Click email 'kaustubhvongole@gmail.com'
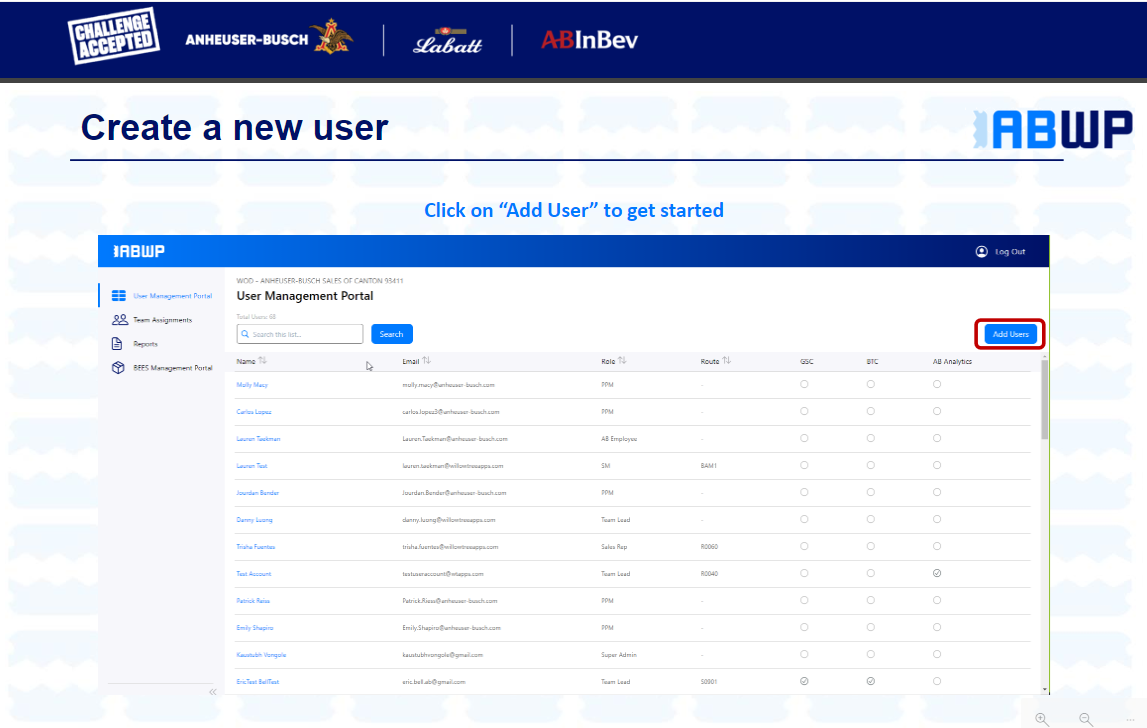1147x728 pixels. (x=443, y=655)
